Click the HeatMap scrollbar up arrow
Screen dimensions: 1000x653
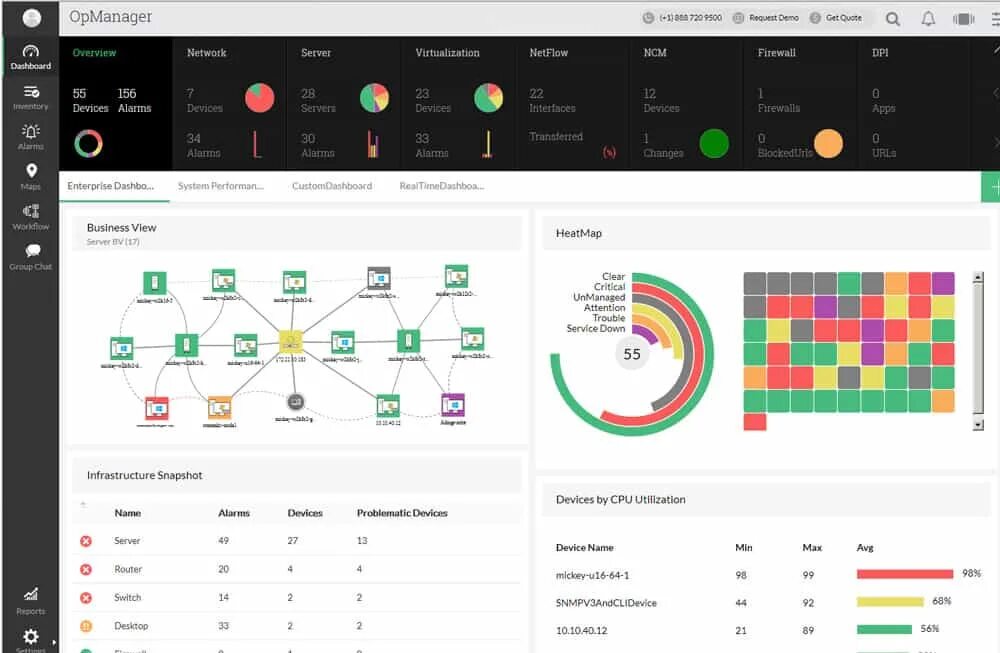pyautogui.click(x=978, y=277)
